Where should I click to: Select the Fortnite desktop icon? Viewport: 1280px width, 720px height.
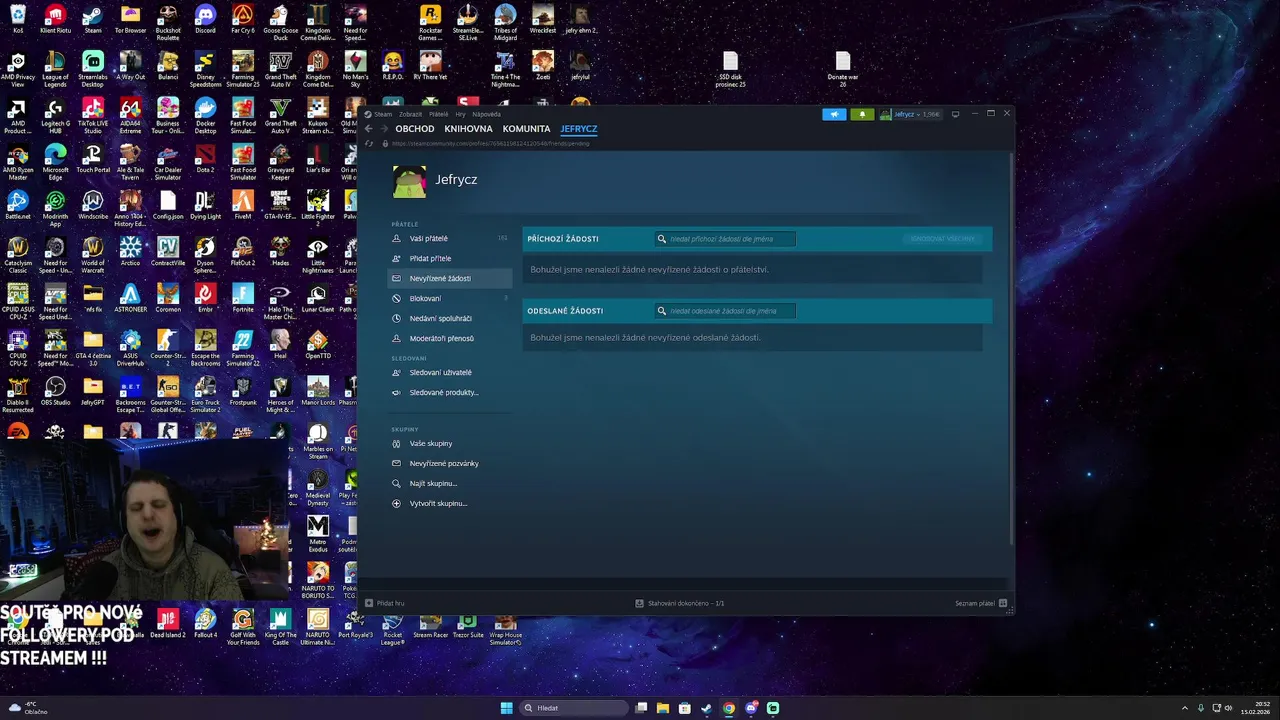243,297
